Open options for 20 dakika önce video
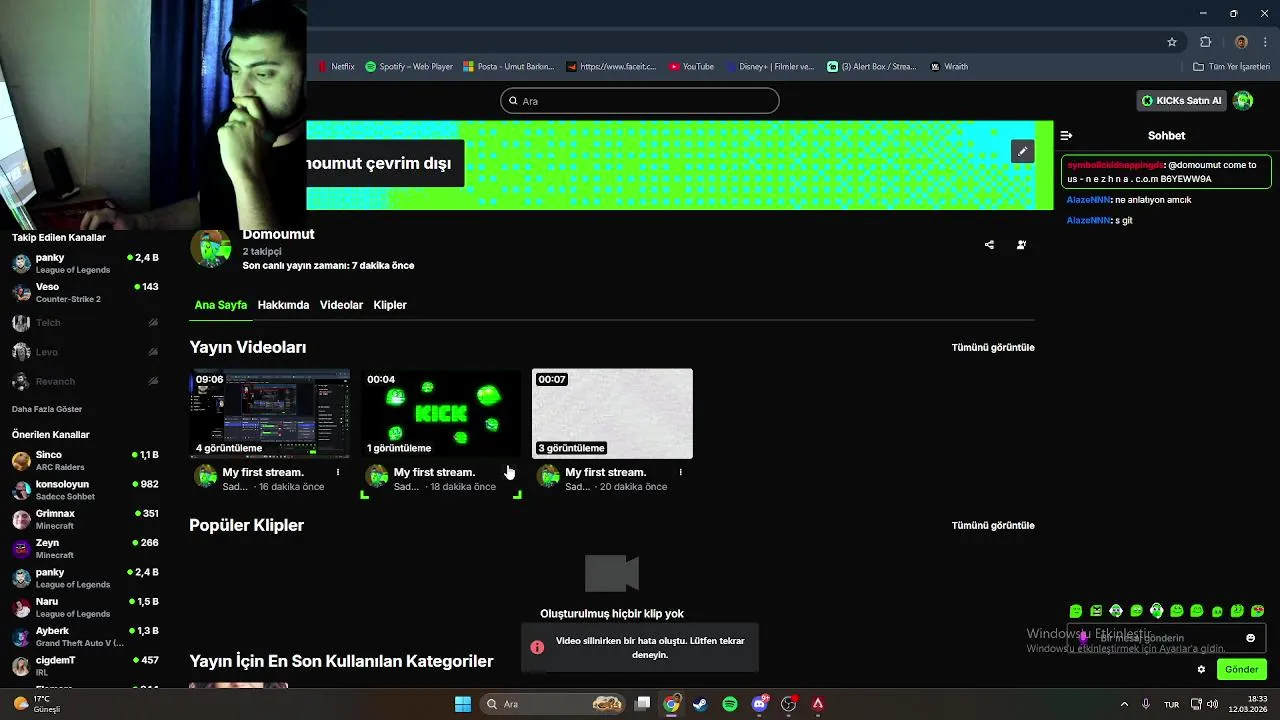The height and width of the screenshot is (720, 1280). [680, 472]
